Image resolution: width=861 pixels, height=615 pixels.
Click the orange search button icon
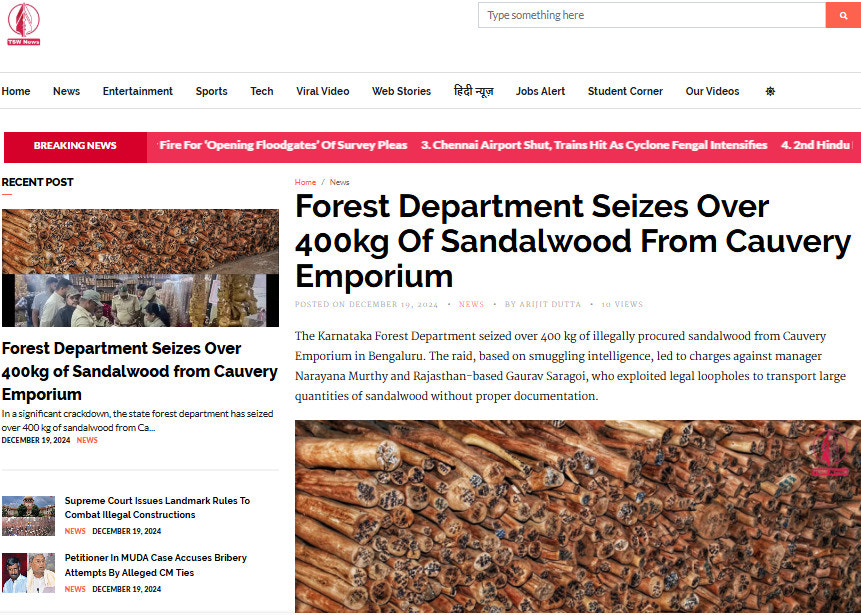click(x=843, y=15)
